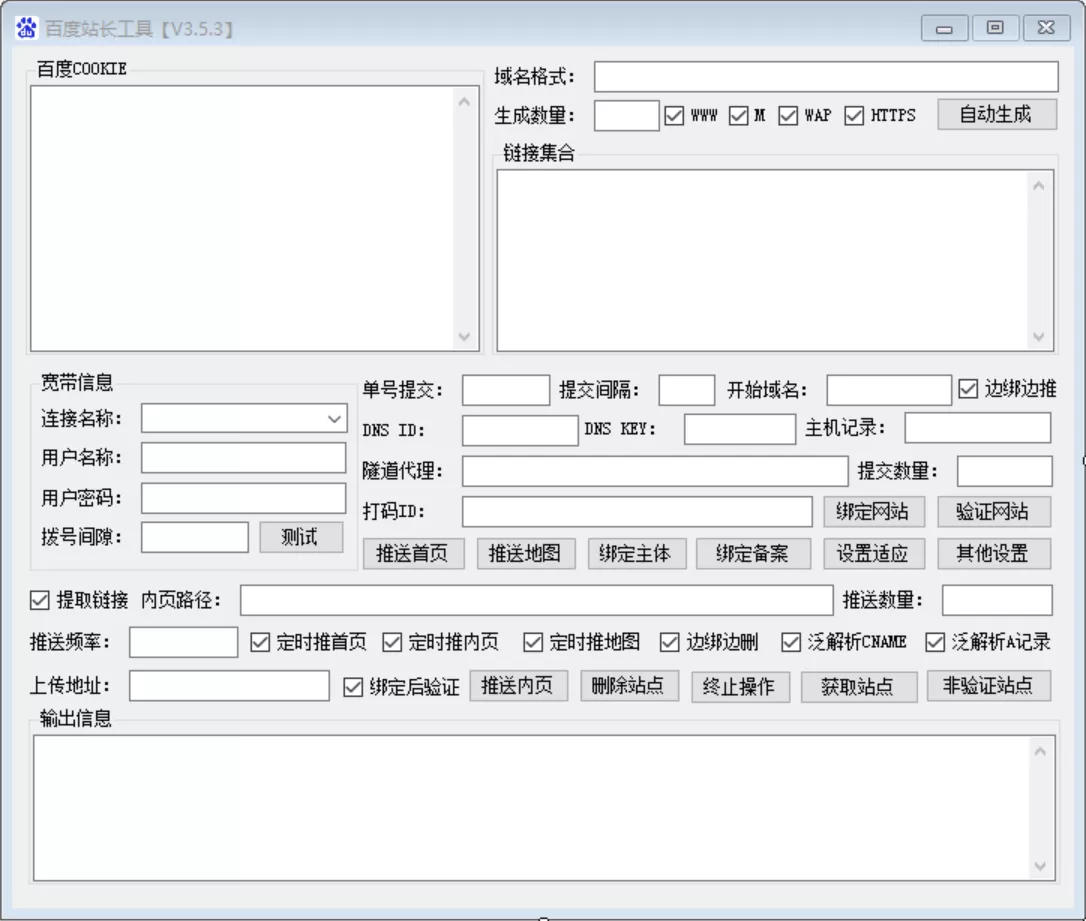Toggle the HTTPS checkbox
The width and height of the screenshot is (1086, 921).
854,116
